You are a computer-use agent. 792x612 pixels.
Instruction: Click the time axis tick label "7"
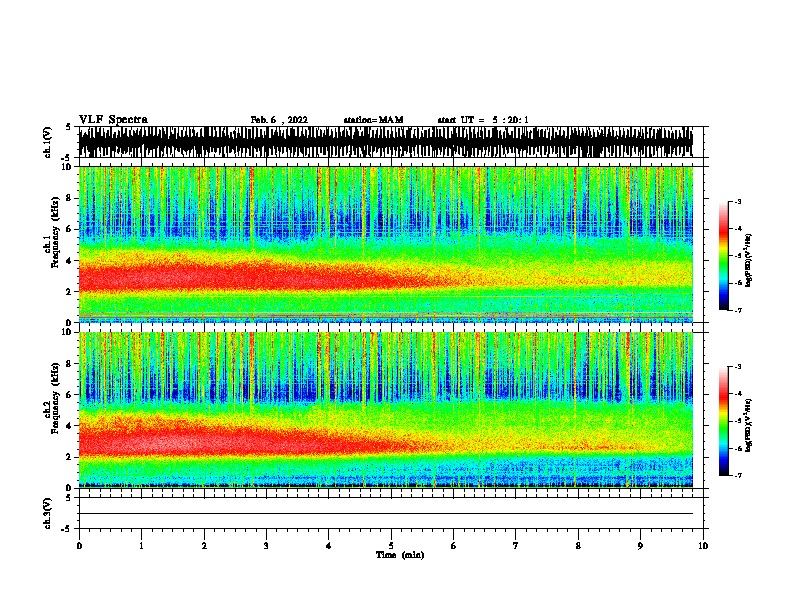coord(516,545)
